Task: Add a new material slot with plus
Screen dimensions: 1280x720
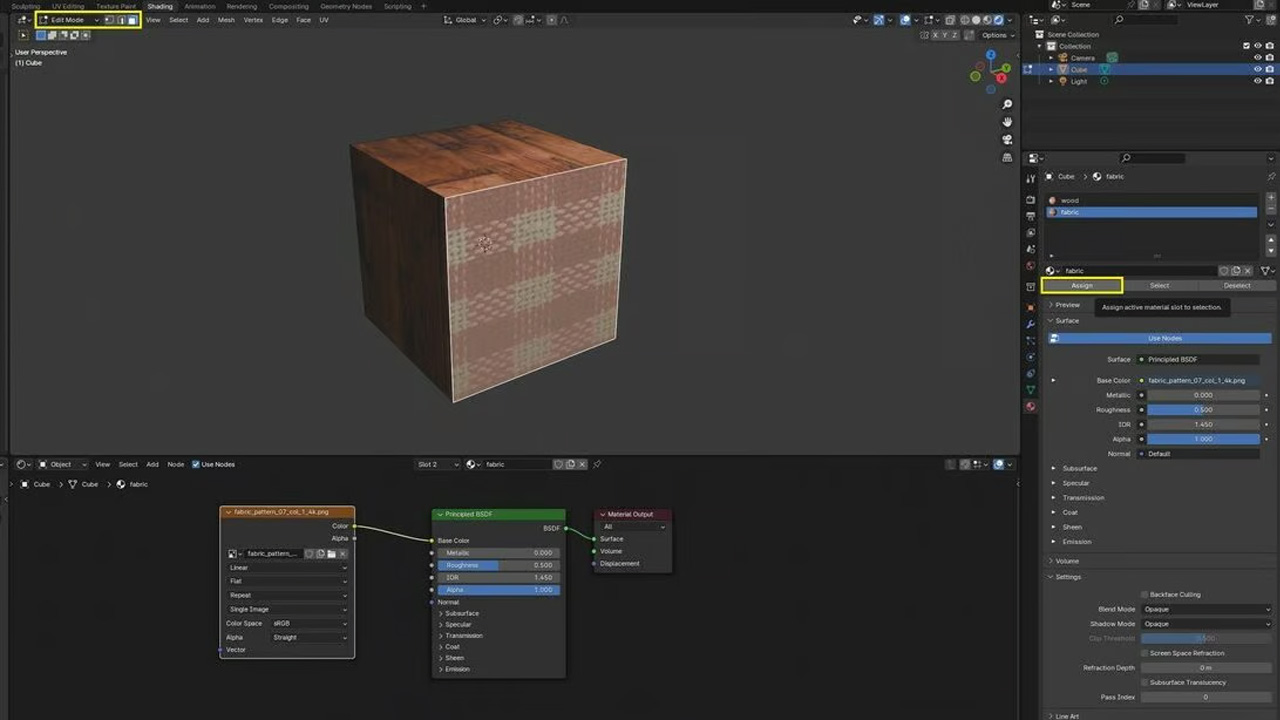Action: pyautogui.click(x=1271, y=198)
